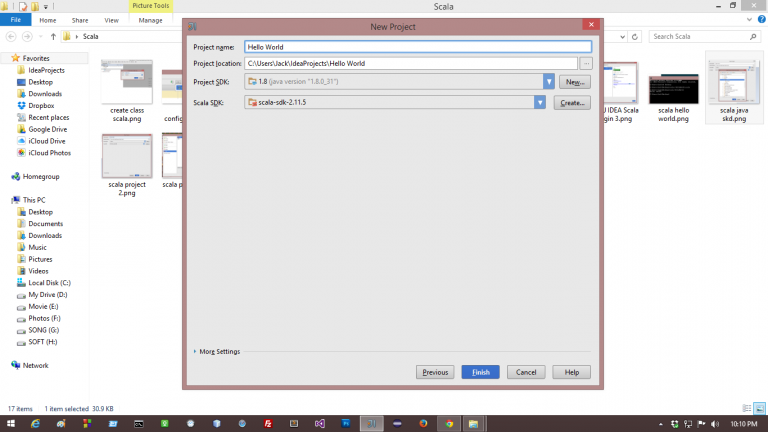
Task: Open the Project SDK dropdown
Action: 549,82
